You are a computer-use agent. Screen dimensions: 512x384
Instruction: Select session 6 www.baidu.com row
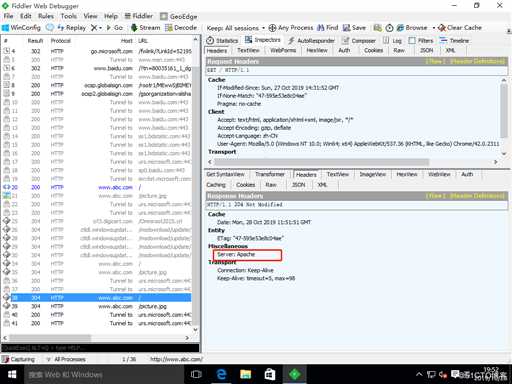[97, 68]
